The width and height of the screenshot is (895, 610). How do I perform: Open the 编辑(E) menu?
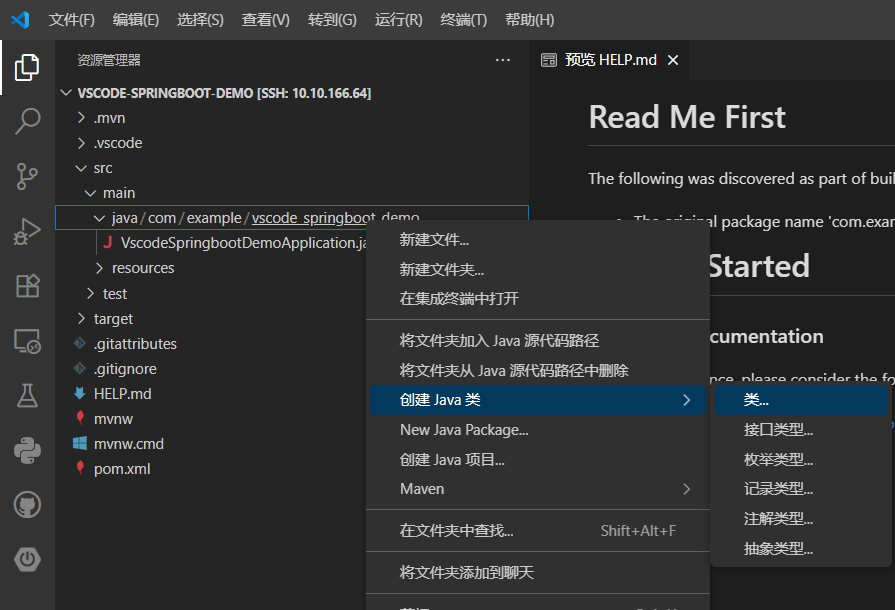(x=136, y=20)
